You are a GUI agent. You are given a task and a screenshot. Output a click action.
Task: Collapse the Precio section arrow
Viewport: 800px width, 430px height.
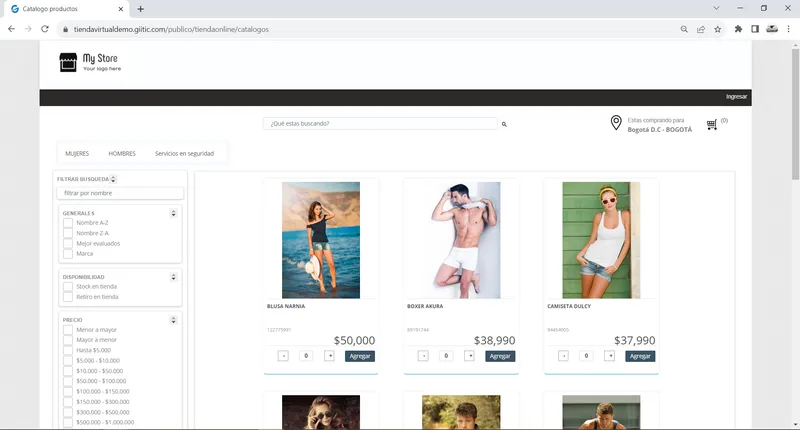pos(173,320)
